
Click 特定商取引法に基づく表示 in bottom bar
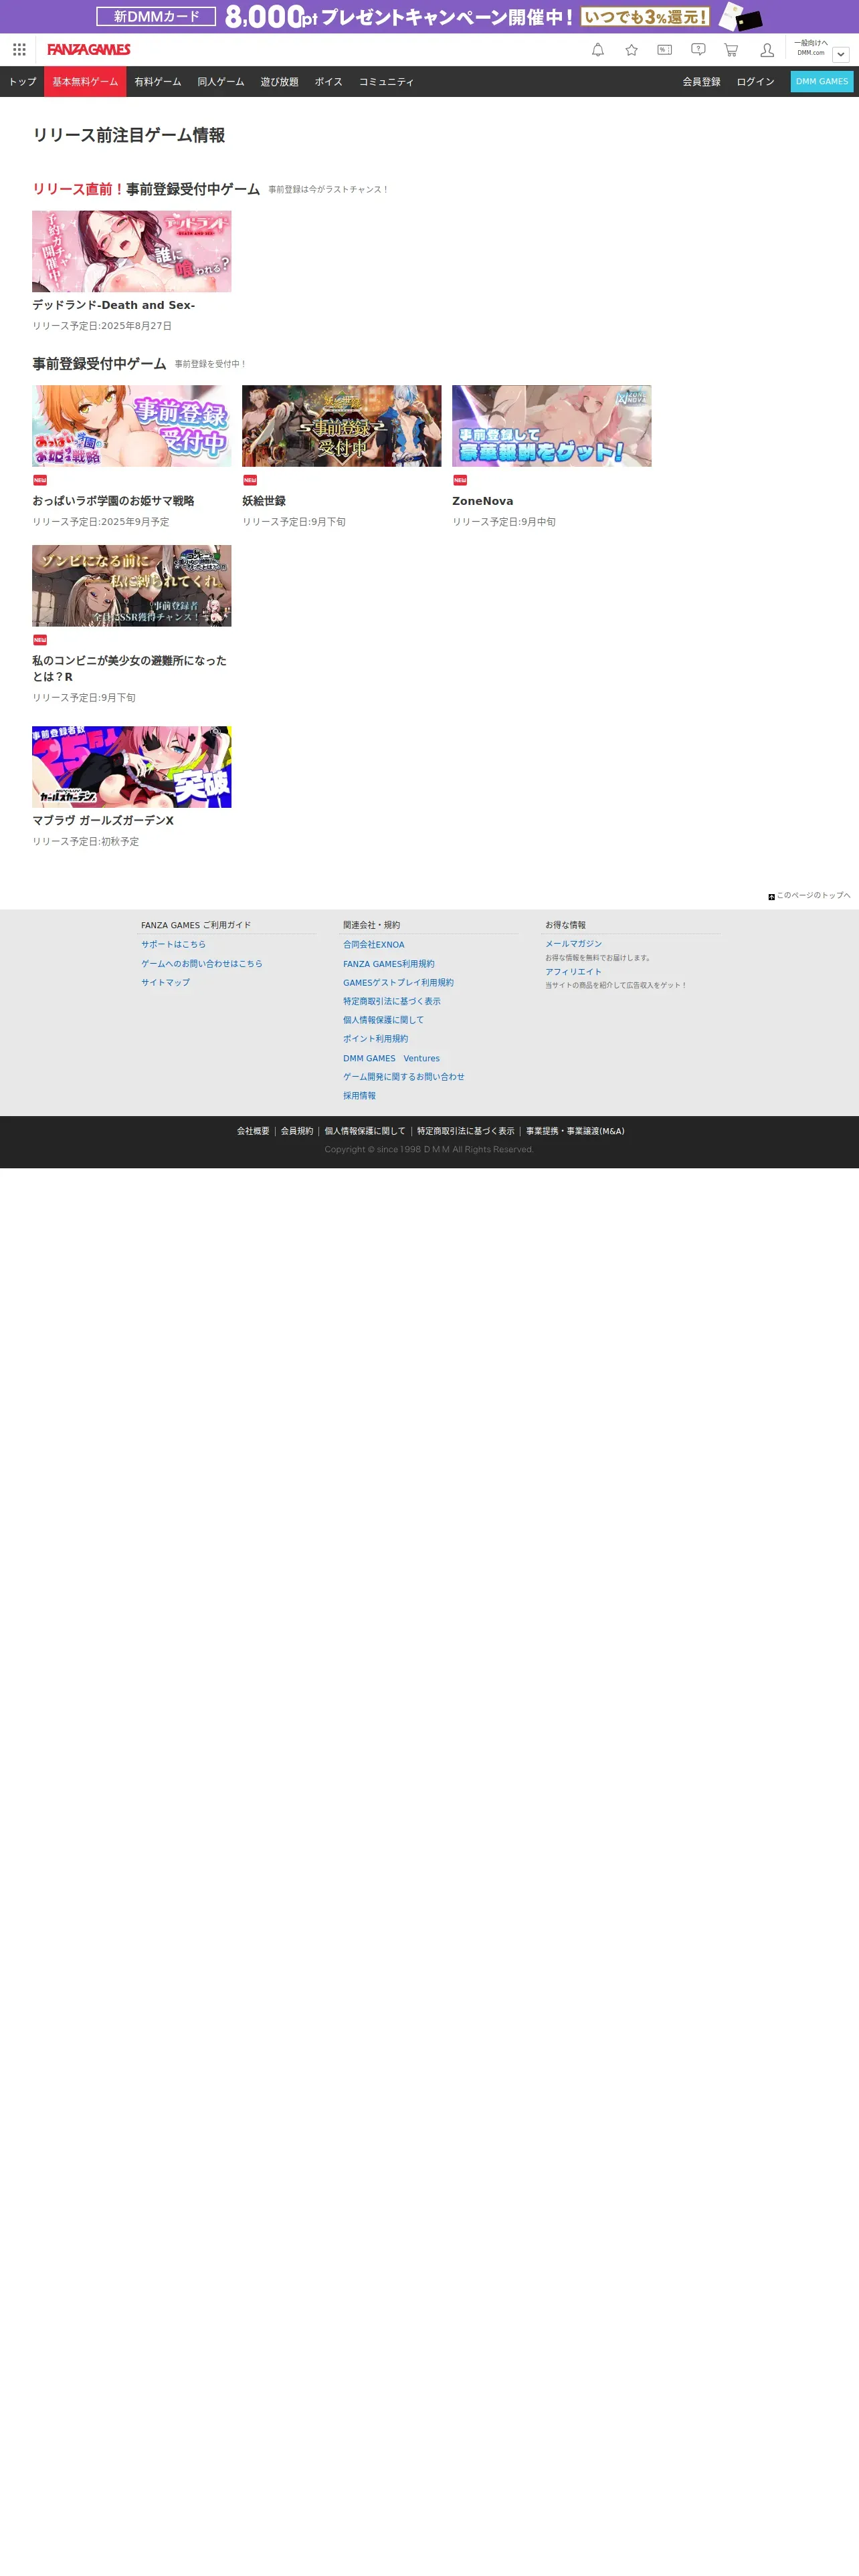click(x=466, y=1131)
